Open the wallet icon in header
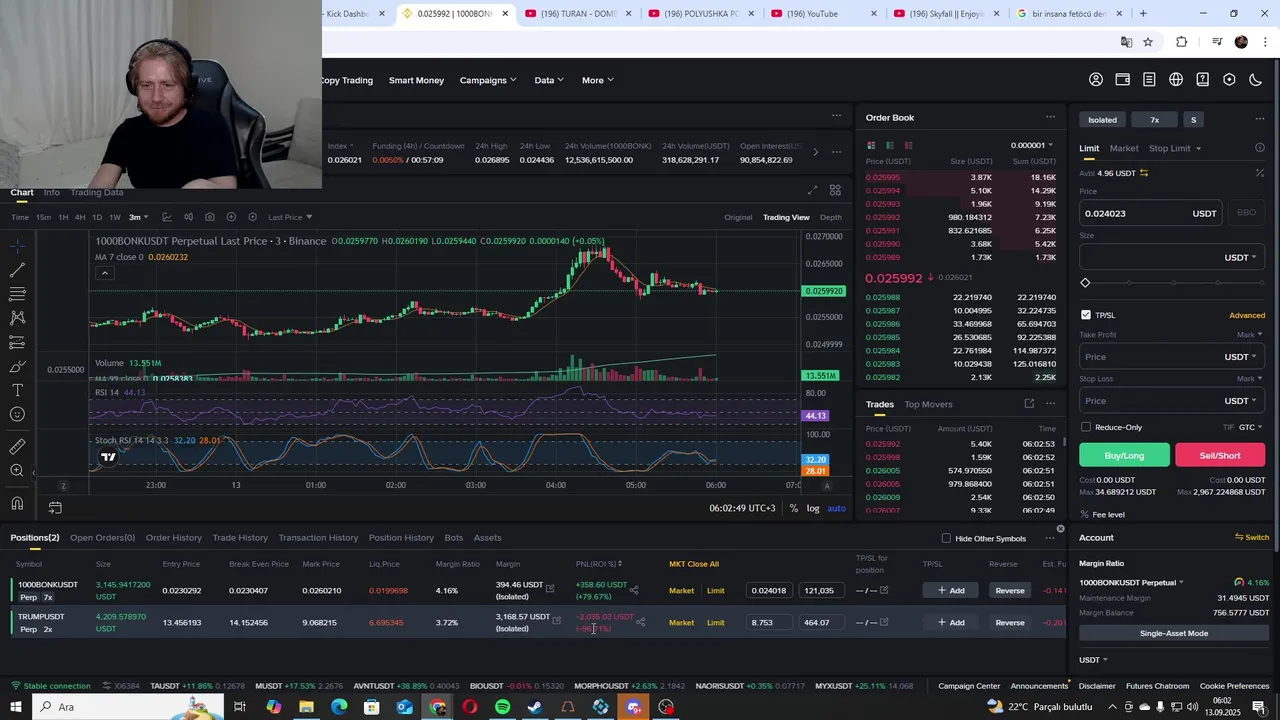 coord(1123,80)
